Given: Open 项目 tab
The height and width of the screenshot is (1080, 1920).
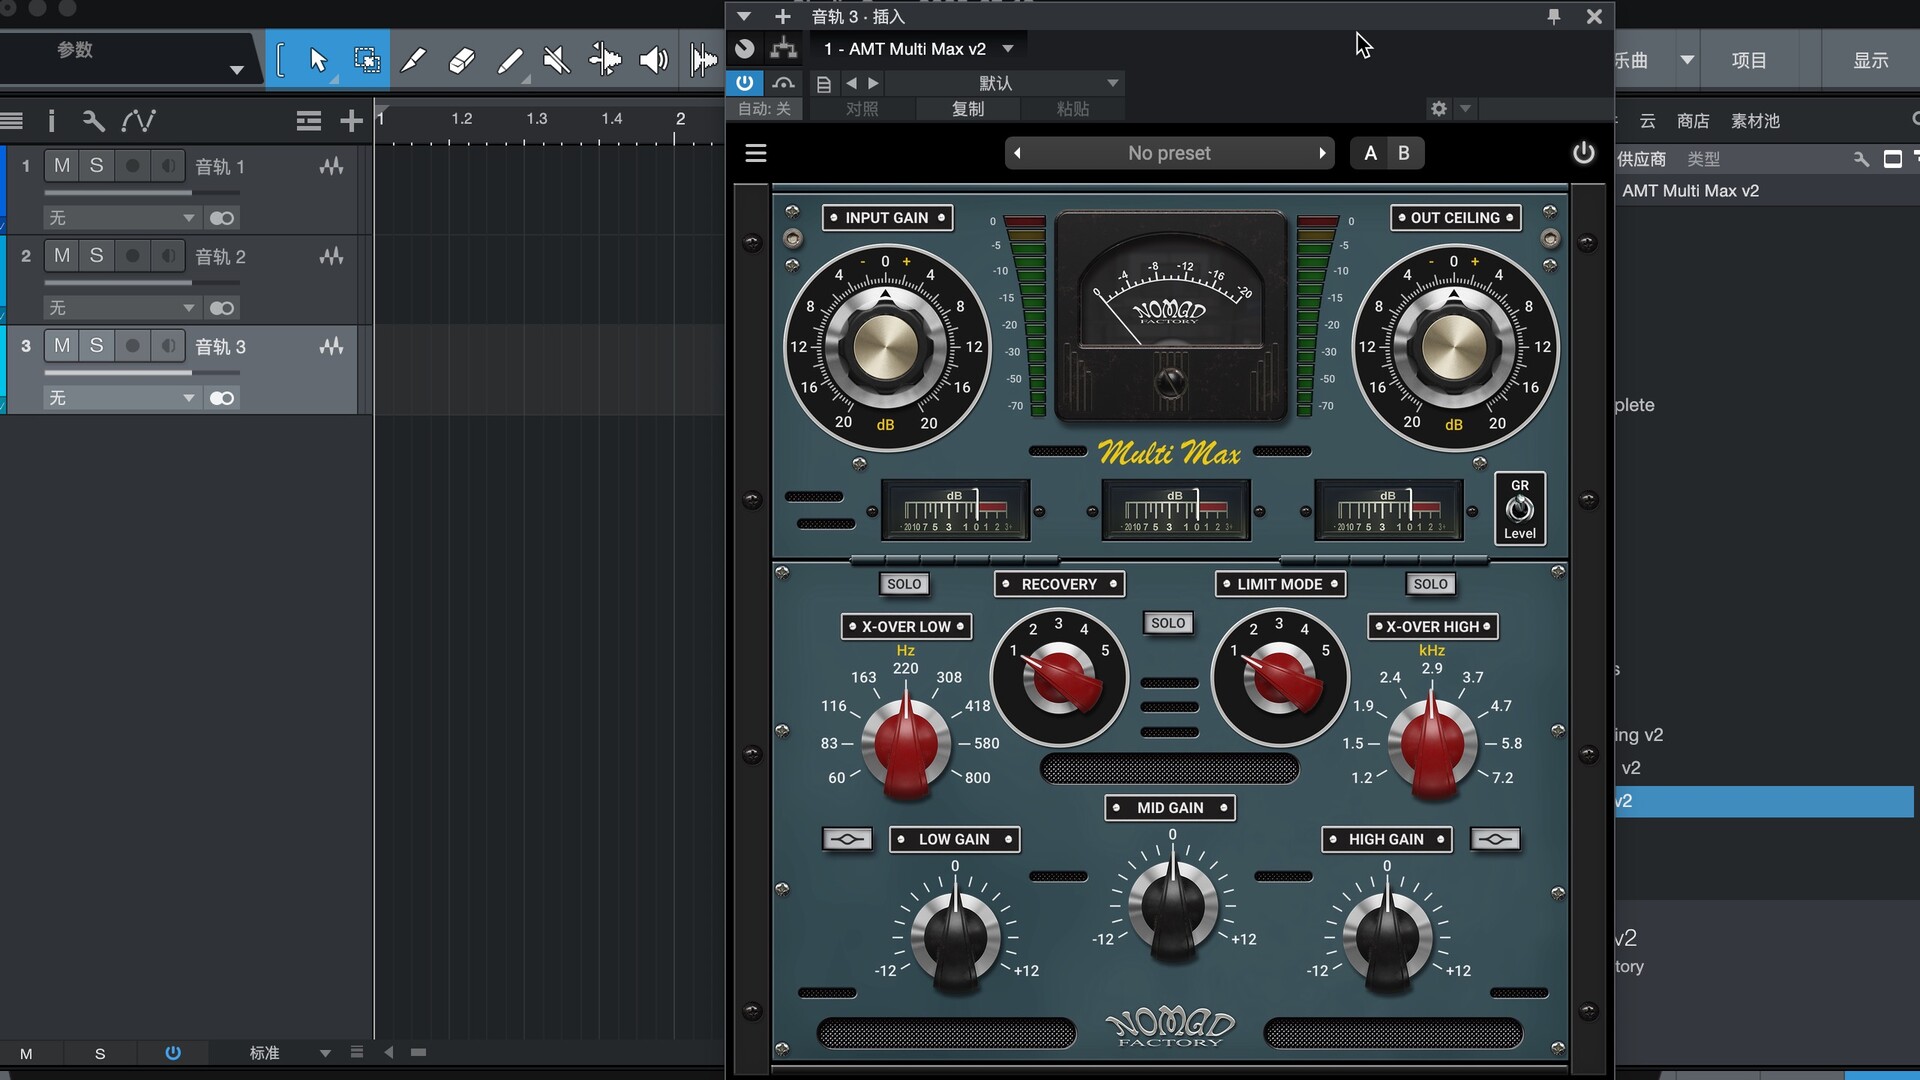Looking at the screenshot, I should 1749,60.
